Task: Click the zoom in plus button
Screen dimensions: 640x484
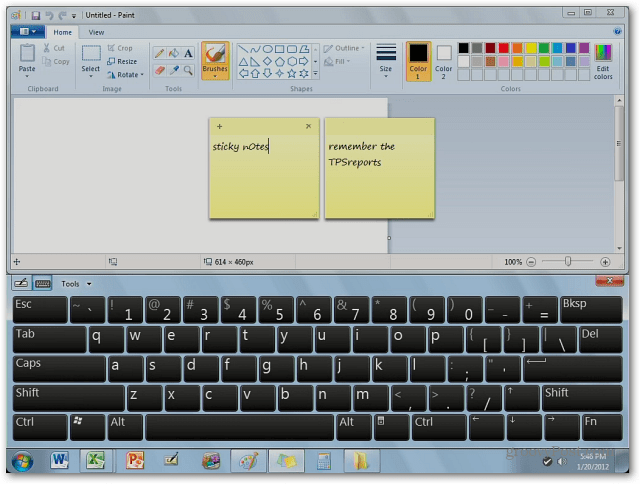Action: point(605,262)
